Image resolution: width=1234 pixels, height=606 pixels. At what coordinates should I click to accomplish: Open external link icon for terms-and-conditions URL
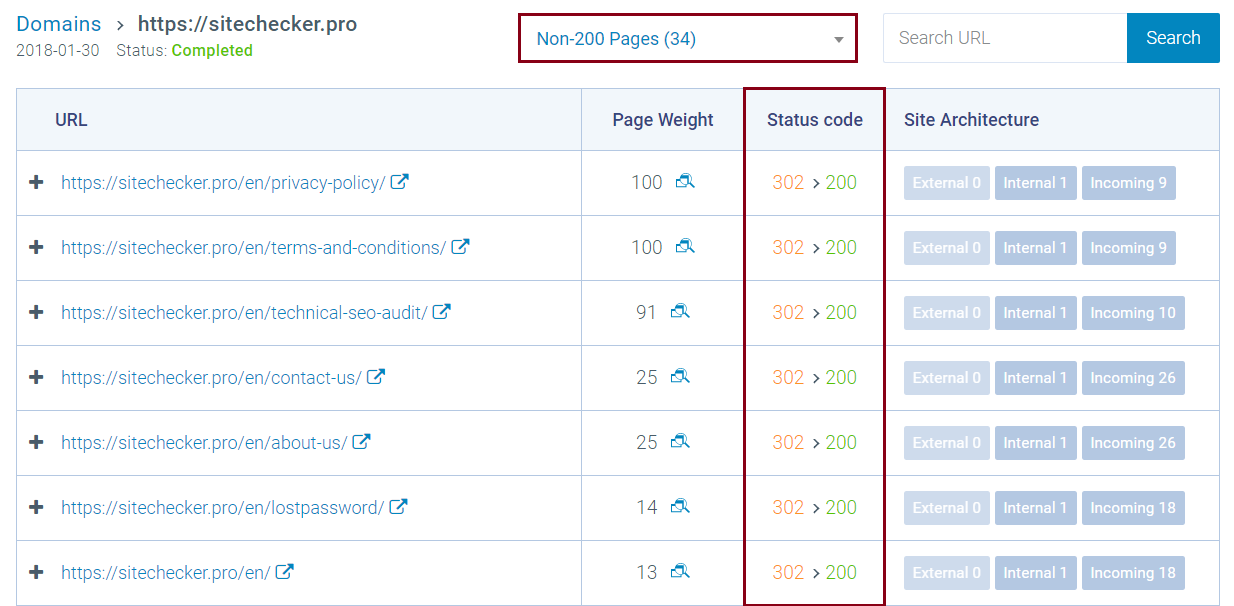tap(460, 247)
